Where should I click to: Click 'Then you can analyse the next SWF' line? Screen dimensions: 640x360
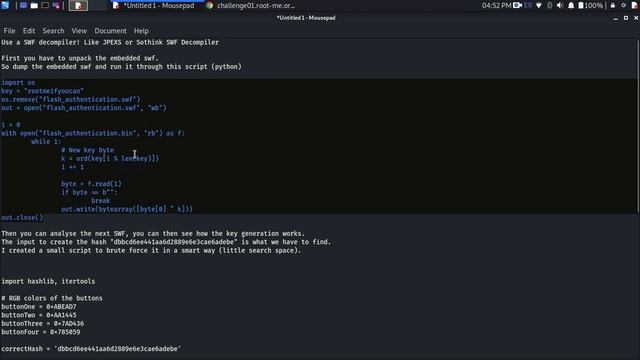point(153,234)
